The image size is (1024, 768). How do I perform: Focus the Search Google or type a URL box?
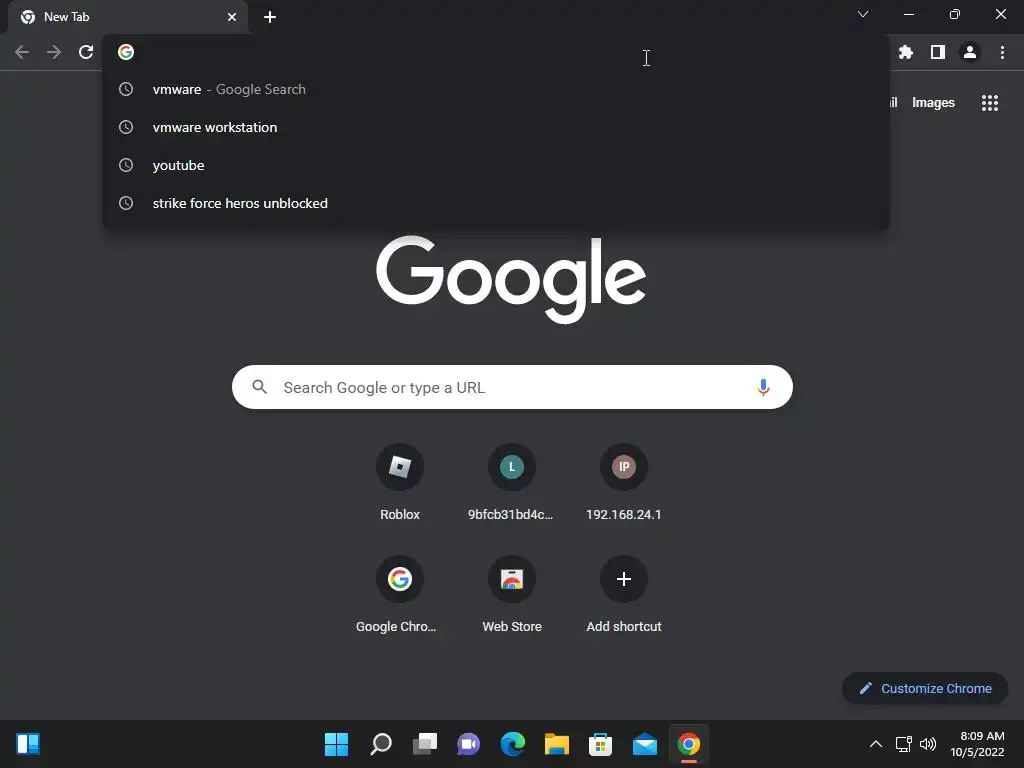[512, 387]
